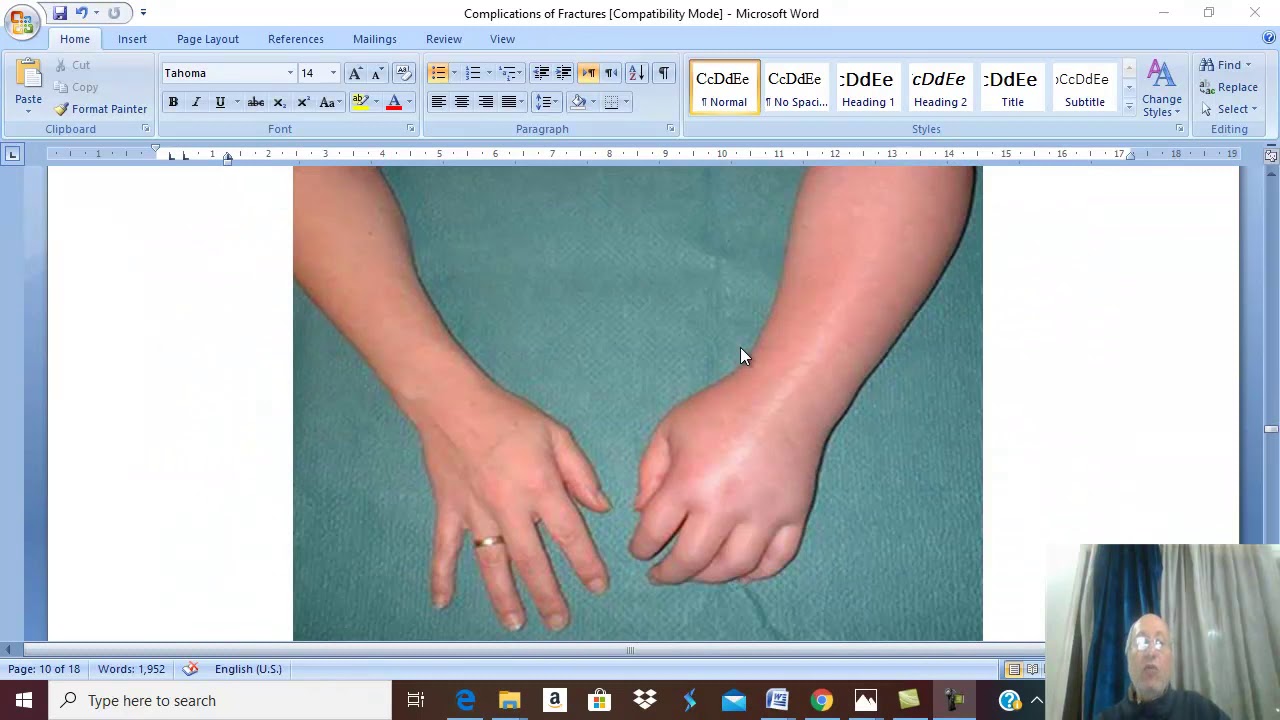Open the Tahoma font name dropdown
This screenshot has width=1280, height=720.
(x=290, y=73)
